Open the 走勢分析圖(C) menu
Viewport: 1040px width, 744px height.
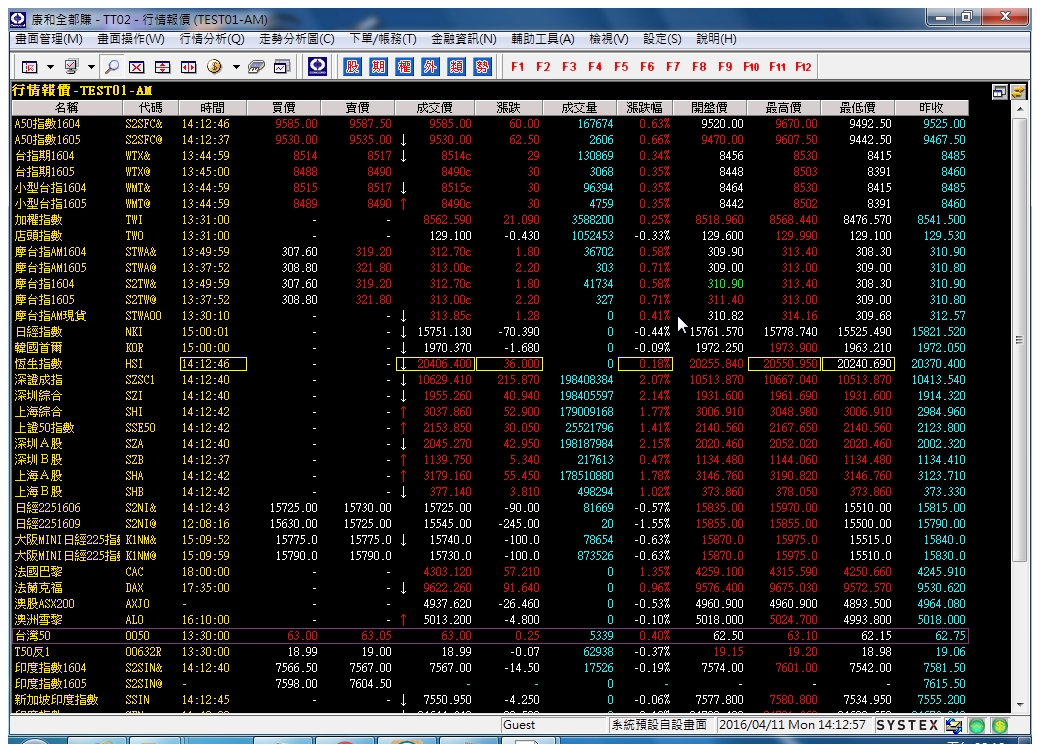296,39
